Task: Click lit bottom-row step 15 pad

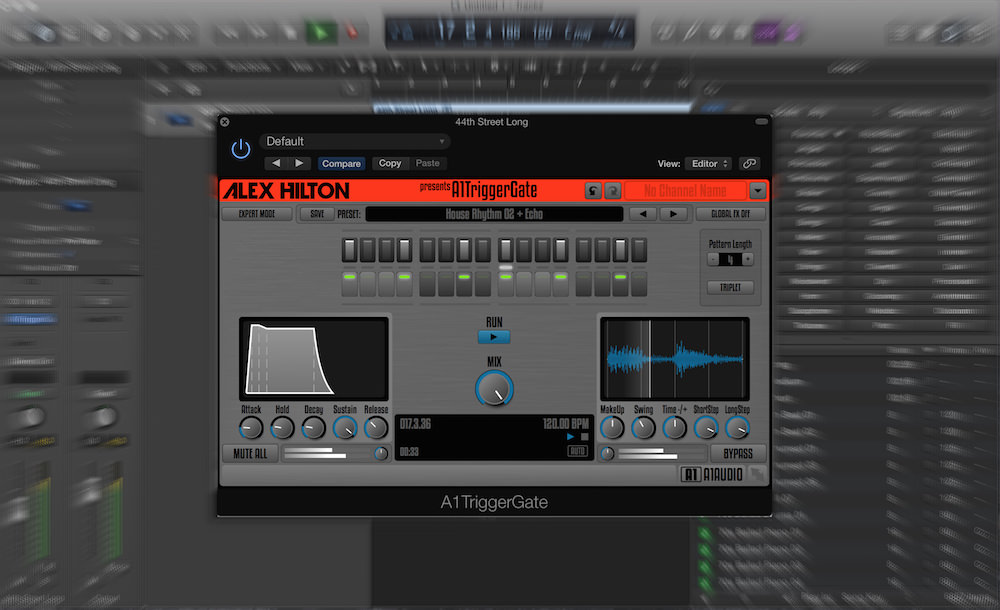Action: click(x=621, y=284)
